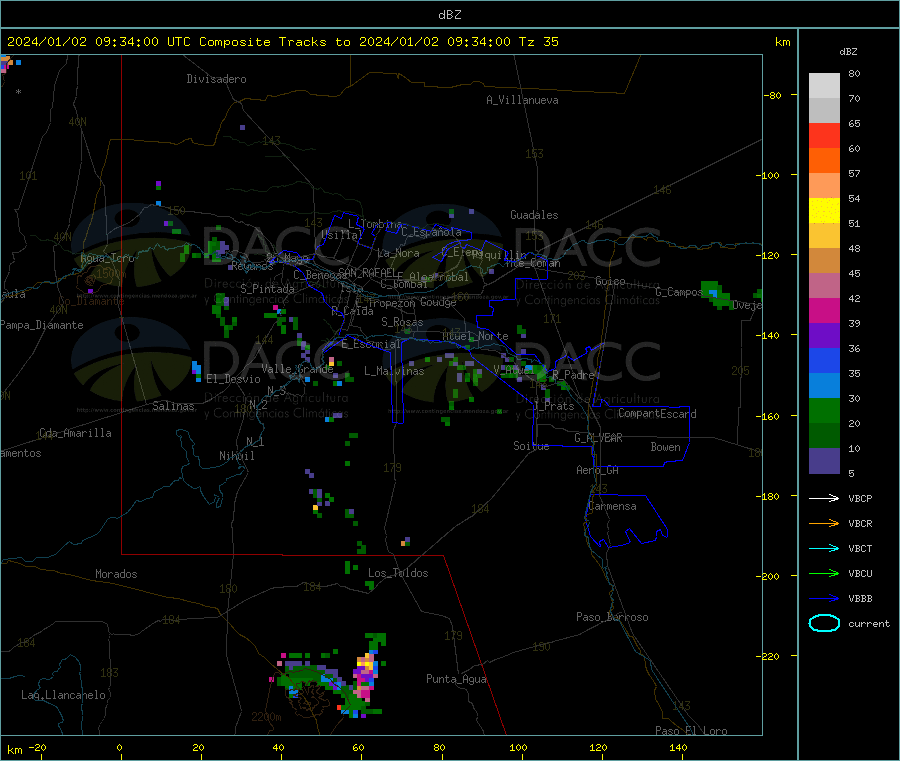
Task: Pick the dark orange swatch above 57
Action: pyautogui.click(x=824, y=161)
